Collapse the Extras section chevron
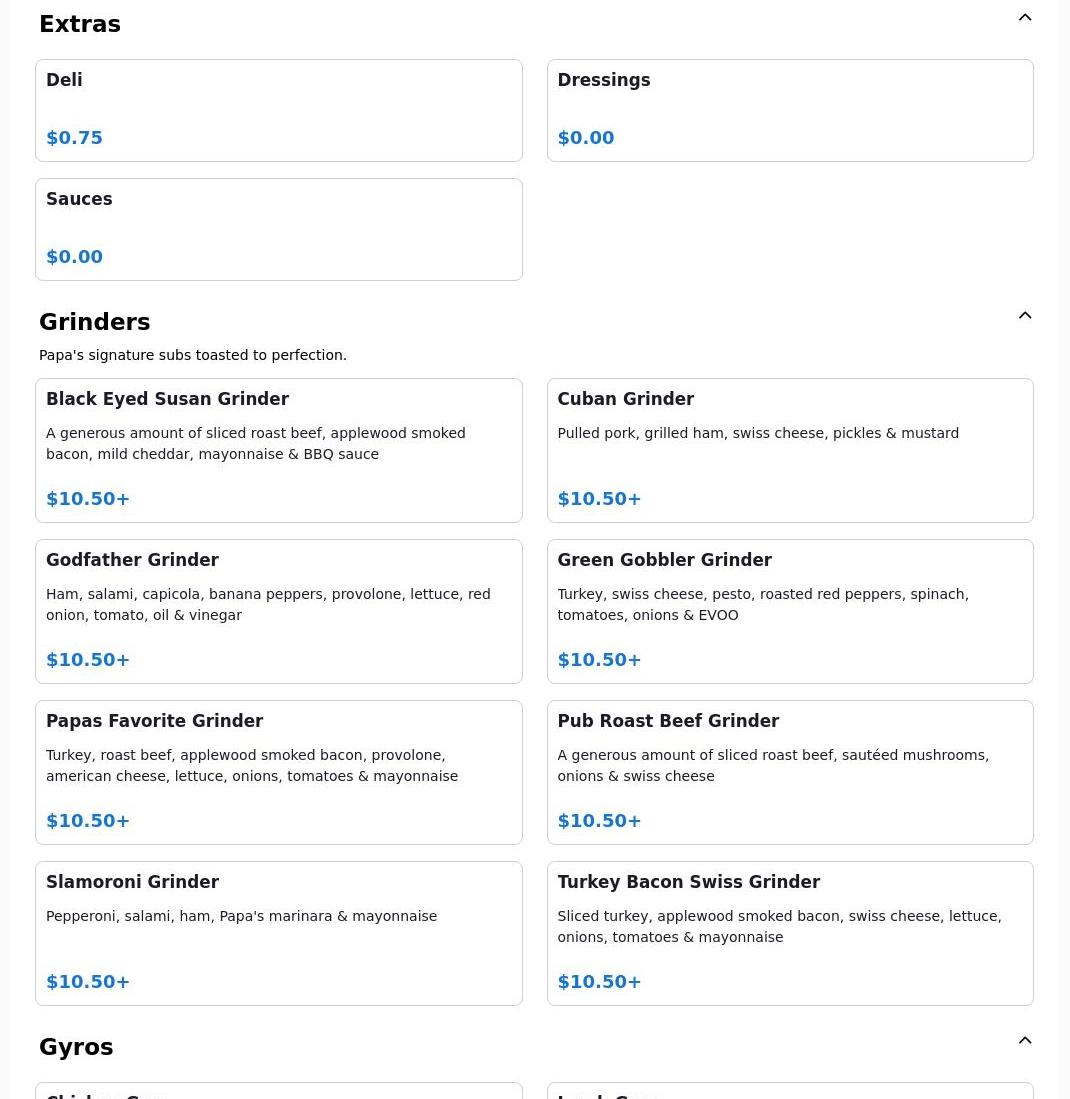 pyautogui.click(x=1025, y=18)
